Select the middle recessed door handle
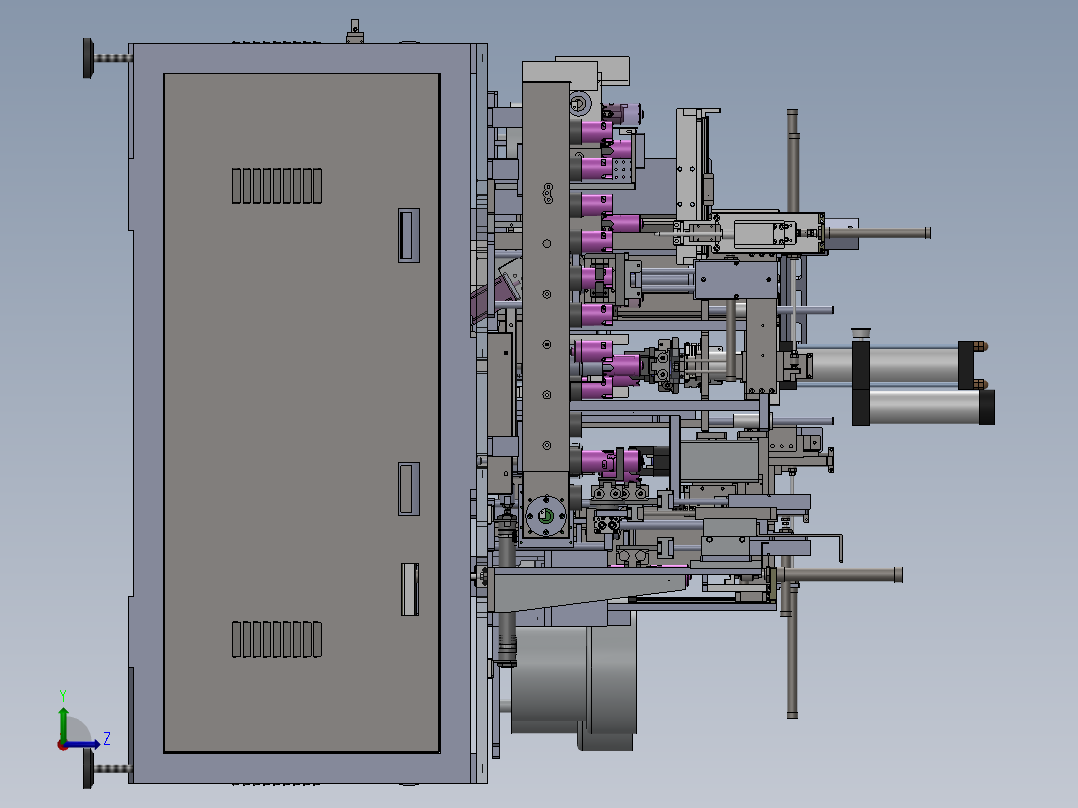The image size is (1078, 808). coord(408,488)
